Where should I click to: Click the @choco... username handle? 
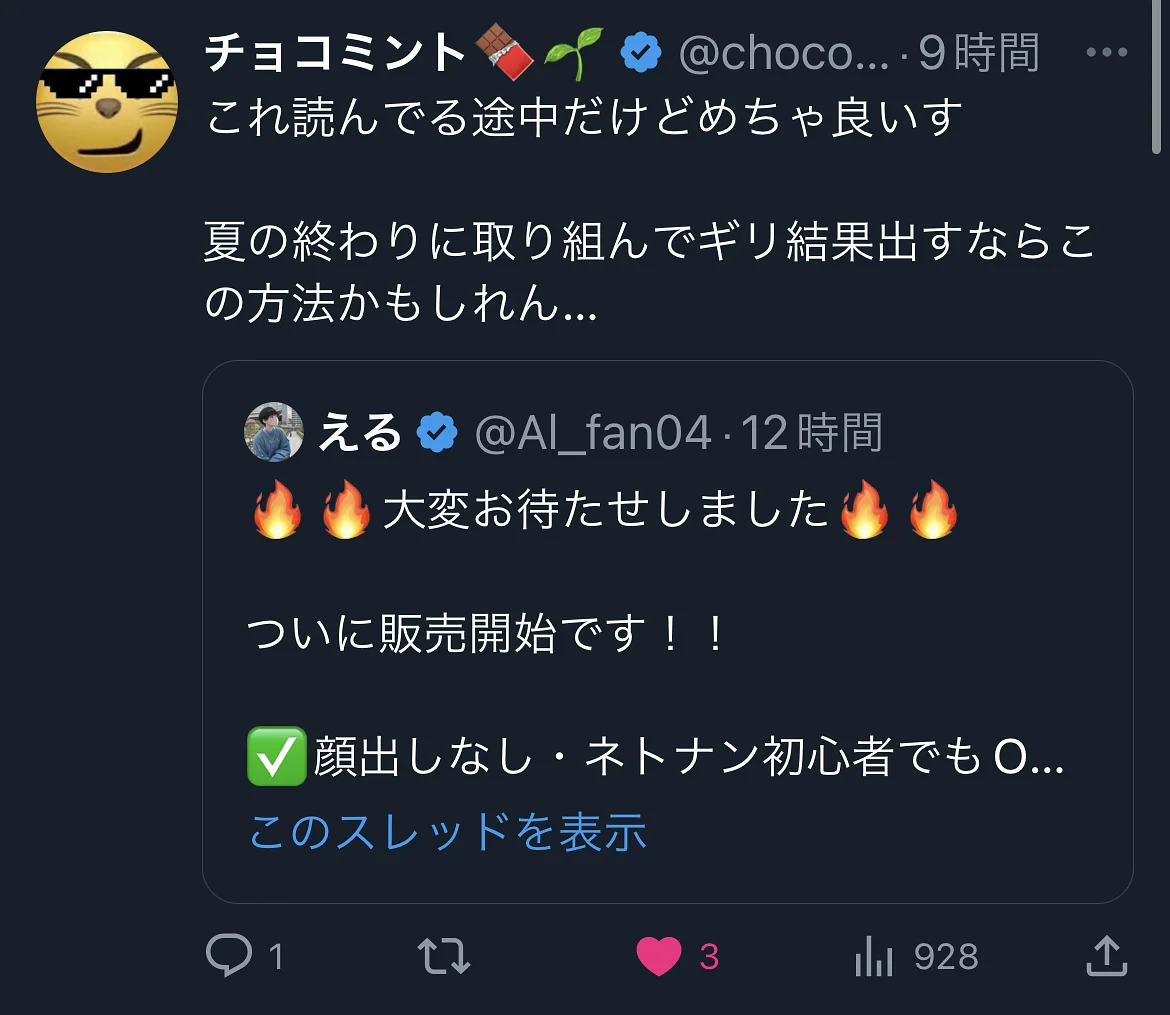pyautogui.click(x=784, y=53)
